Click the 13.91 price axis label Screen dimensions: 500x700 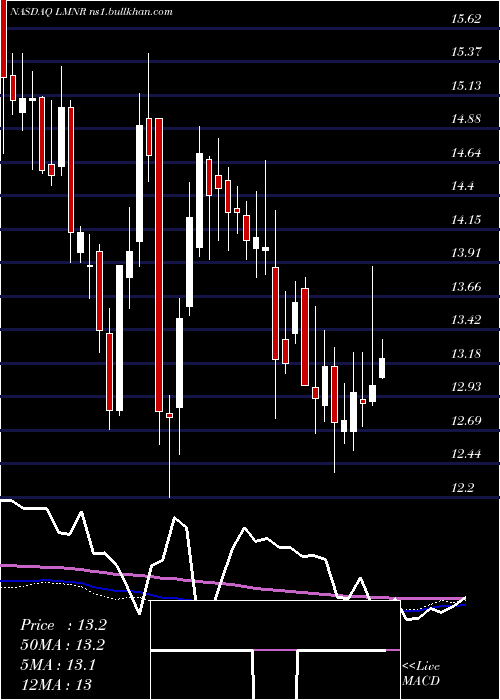pyautogui.click(x=466, y=253)
